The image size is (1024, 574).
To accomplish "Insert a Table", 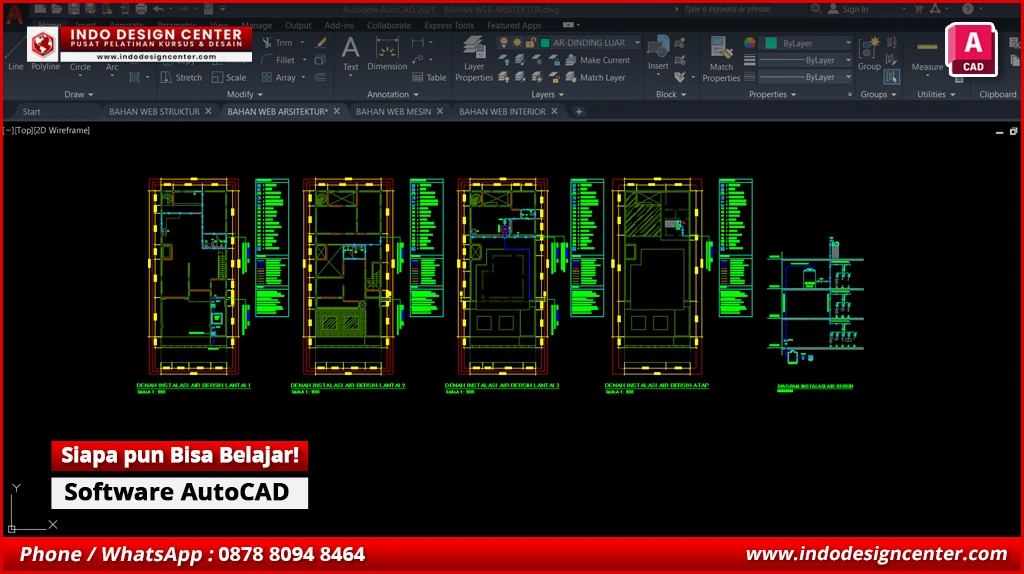I will coord(429,77).
